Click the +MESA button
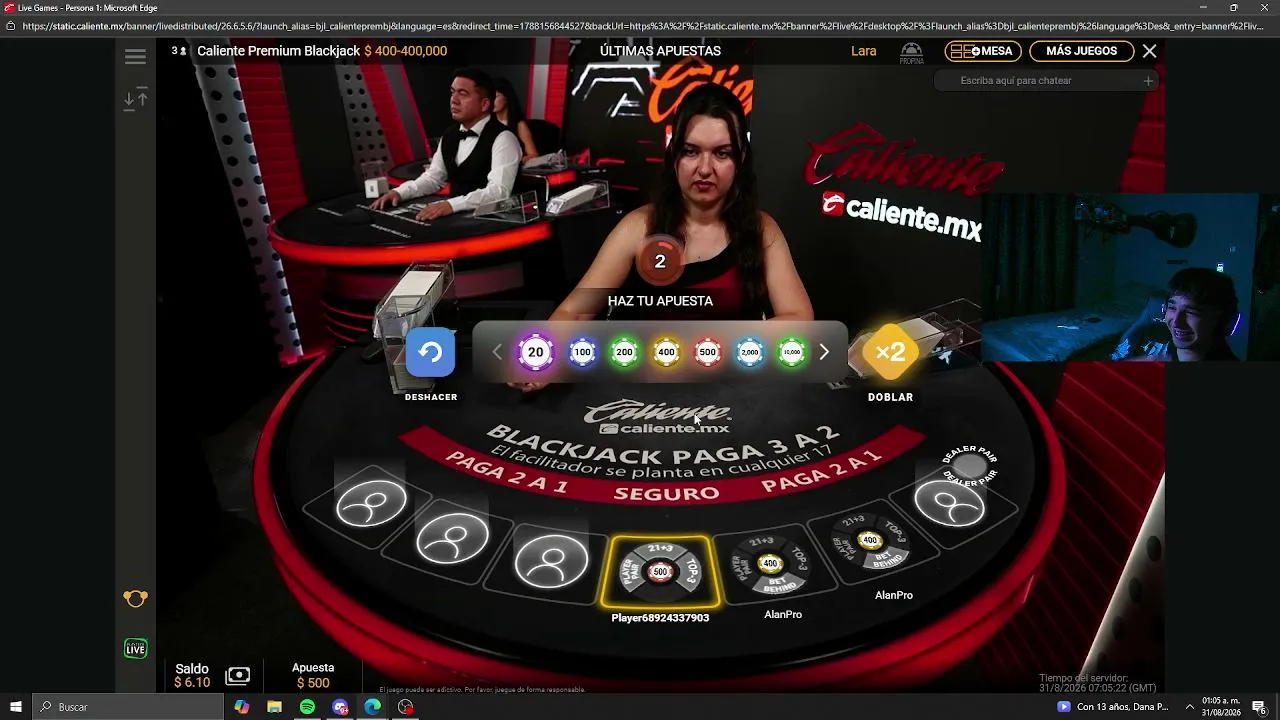 (982, 51)
